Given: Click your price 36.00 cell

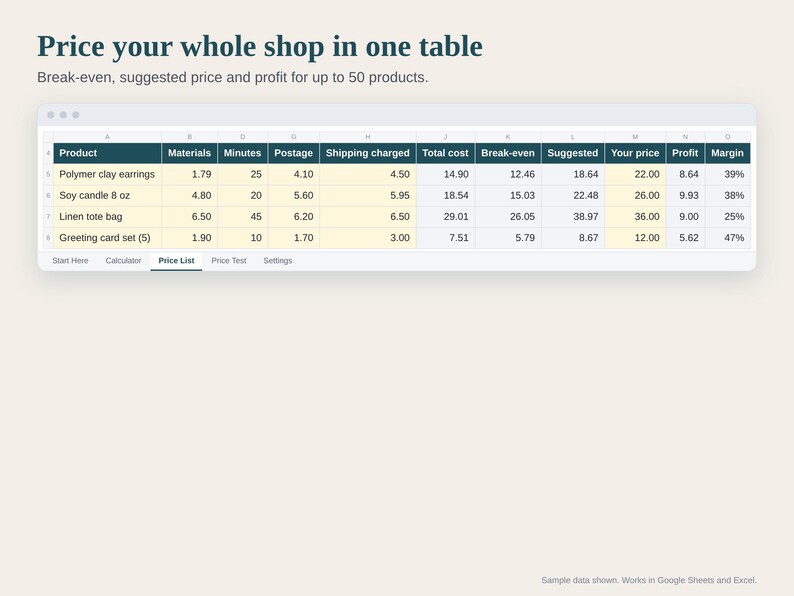Looking at the screenshot, I should (635, 217).
